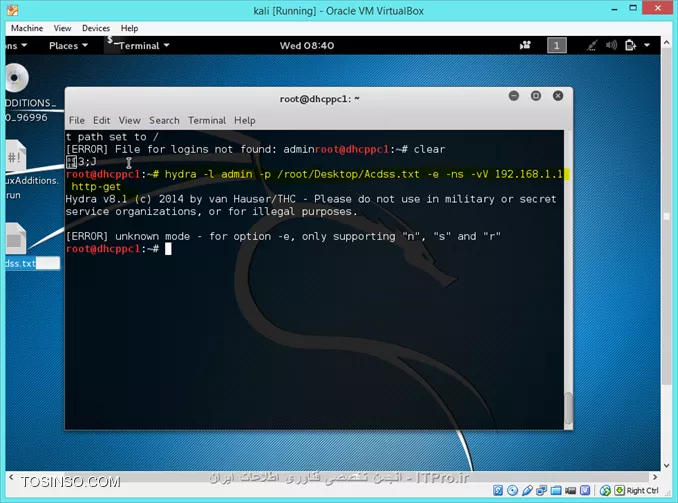Open the terminal Help menu

tap(245, 120)
